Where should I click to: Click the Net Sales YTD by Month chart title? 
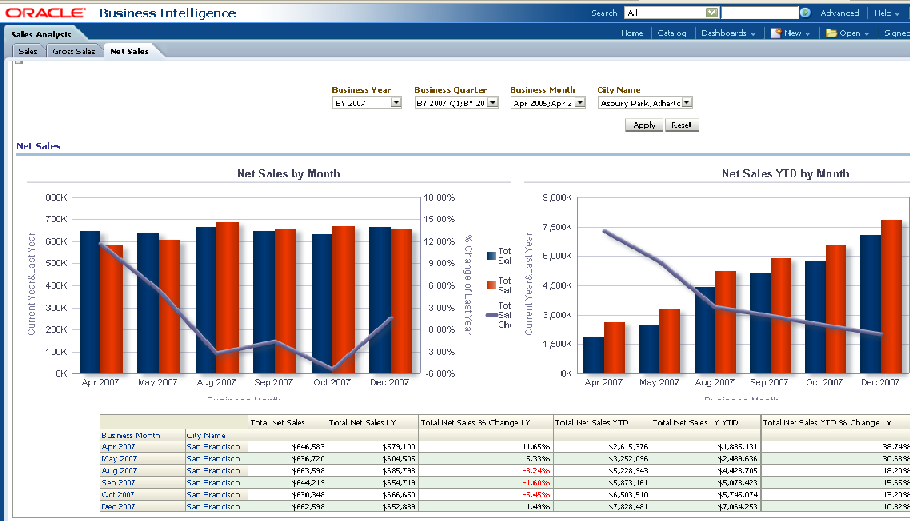785,173
